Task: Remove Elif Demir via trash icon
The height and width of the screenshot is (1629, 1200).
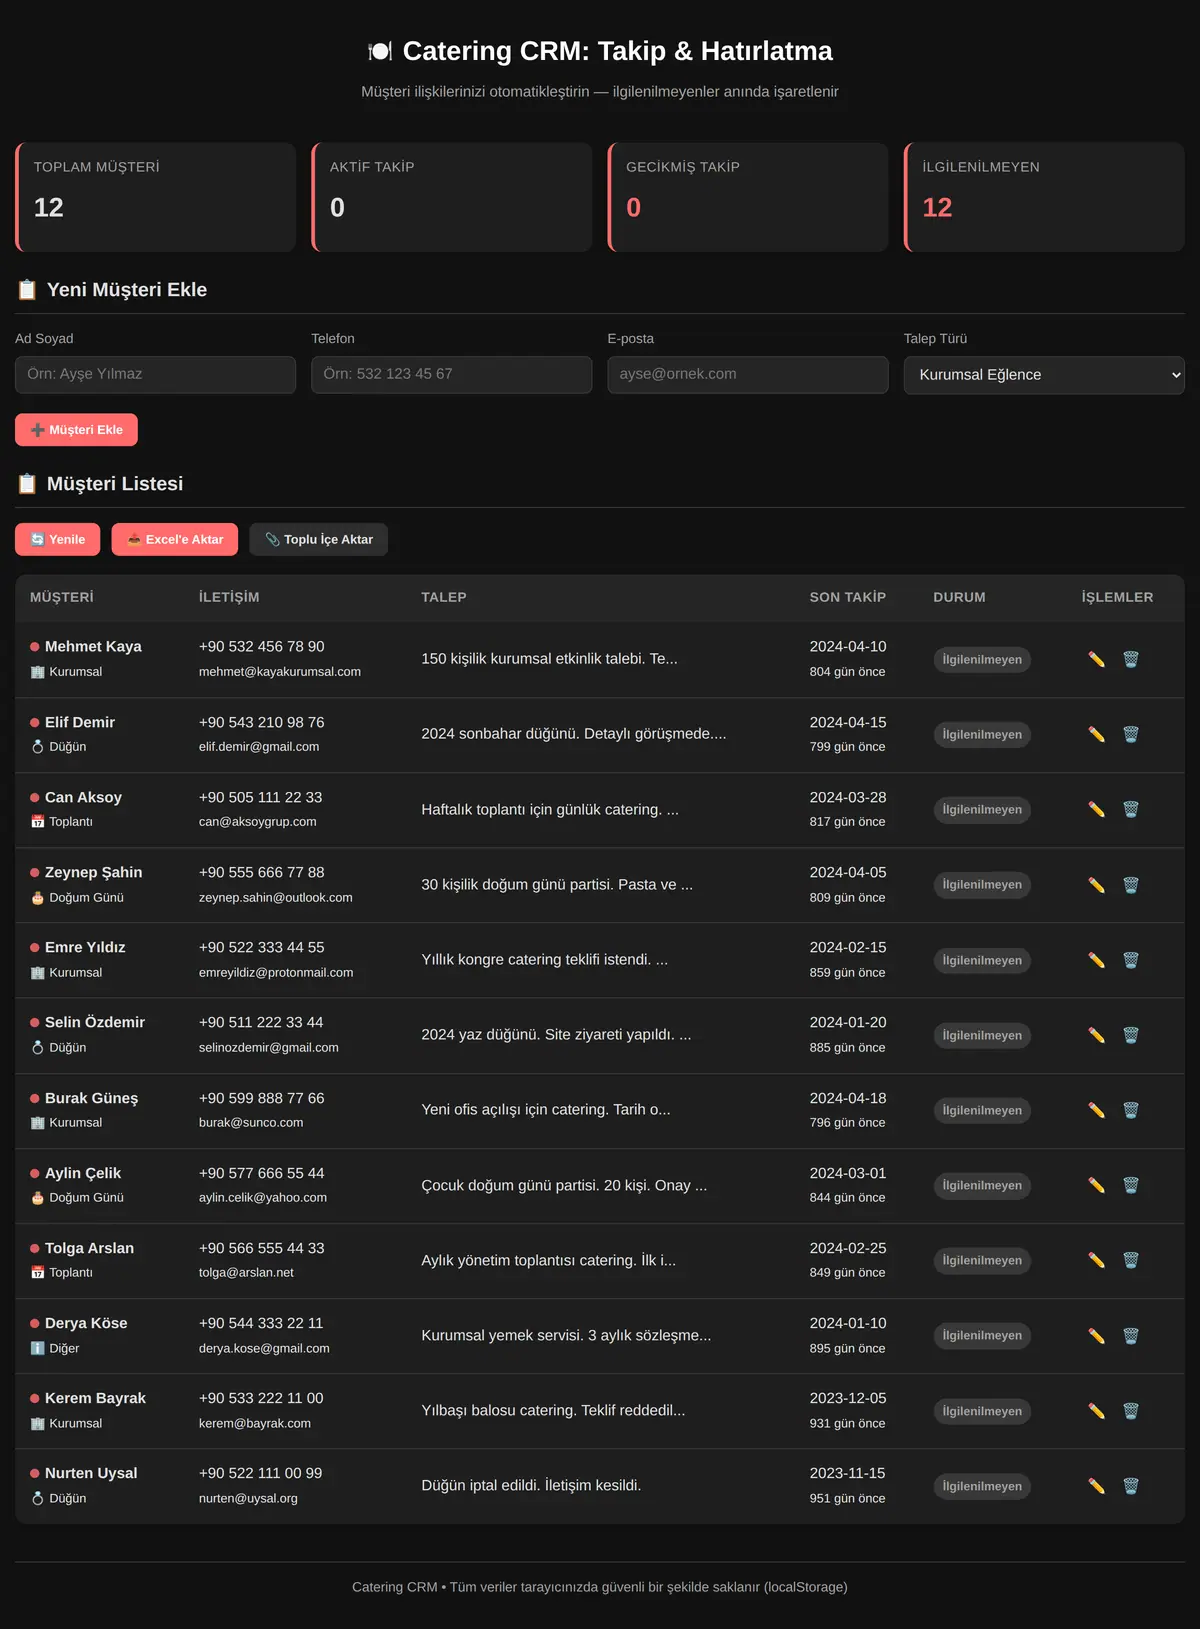Action: (x=1131, y=735)
